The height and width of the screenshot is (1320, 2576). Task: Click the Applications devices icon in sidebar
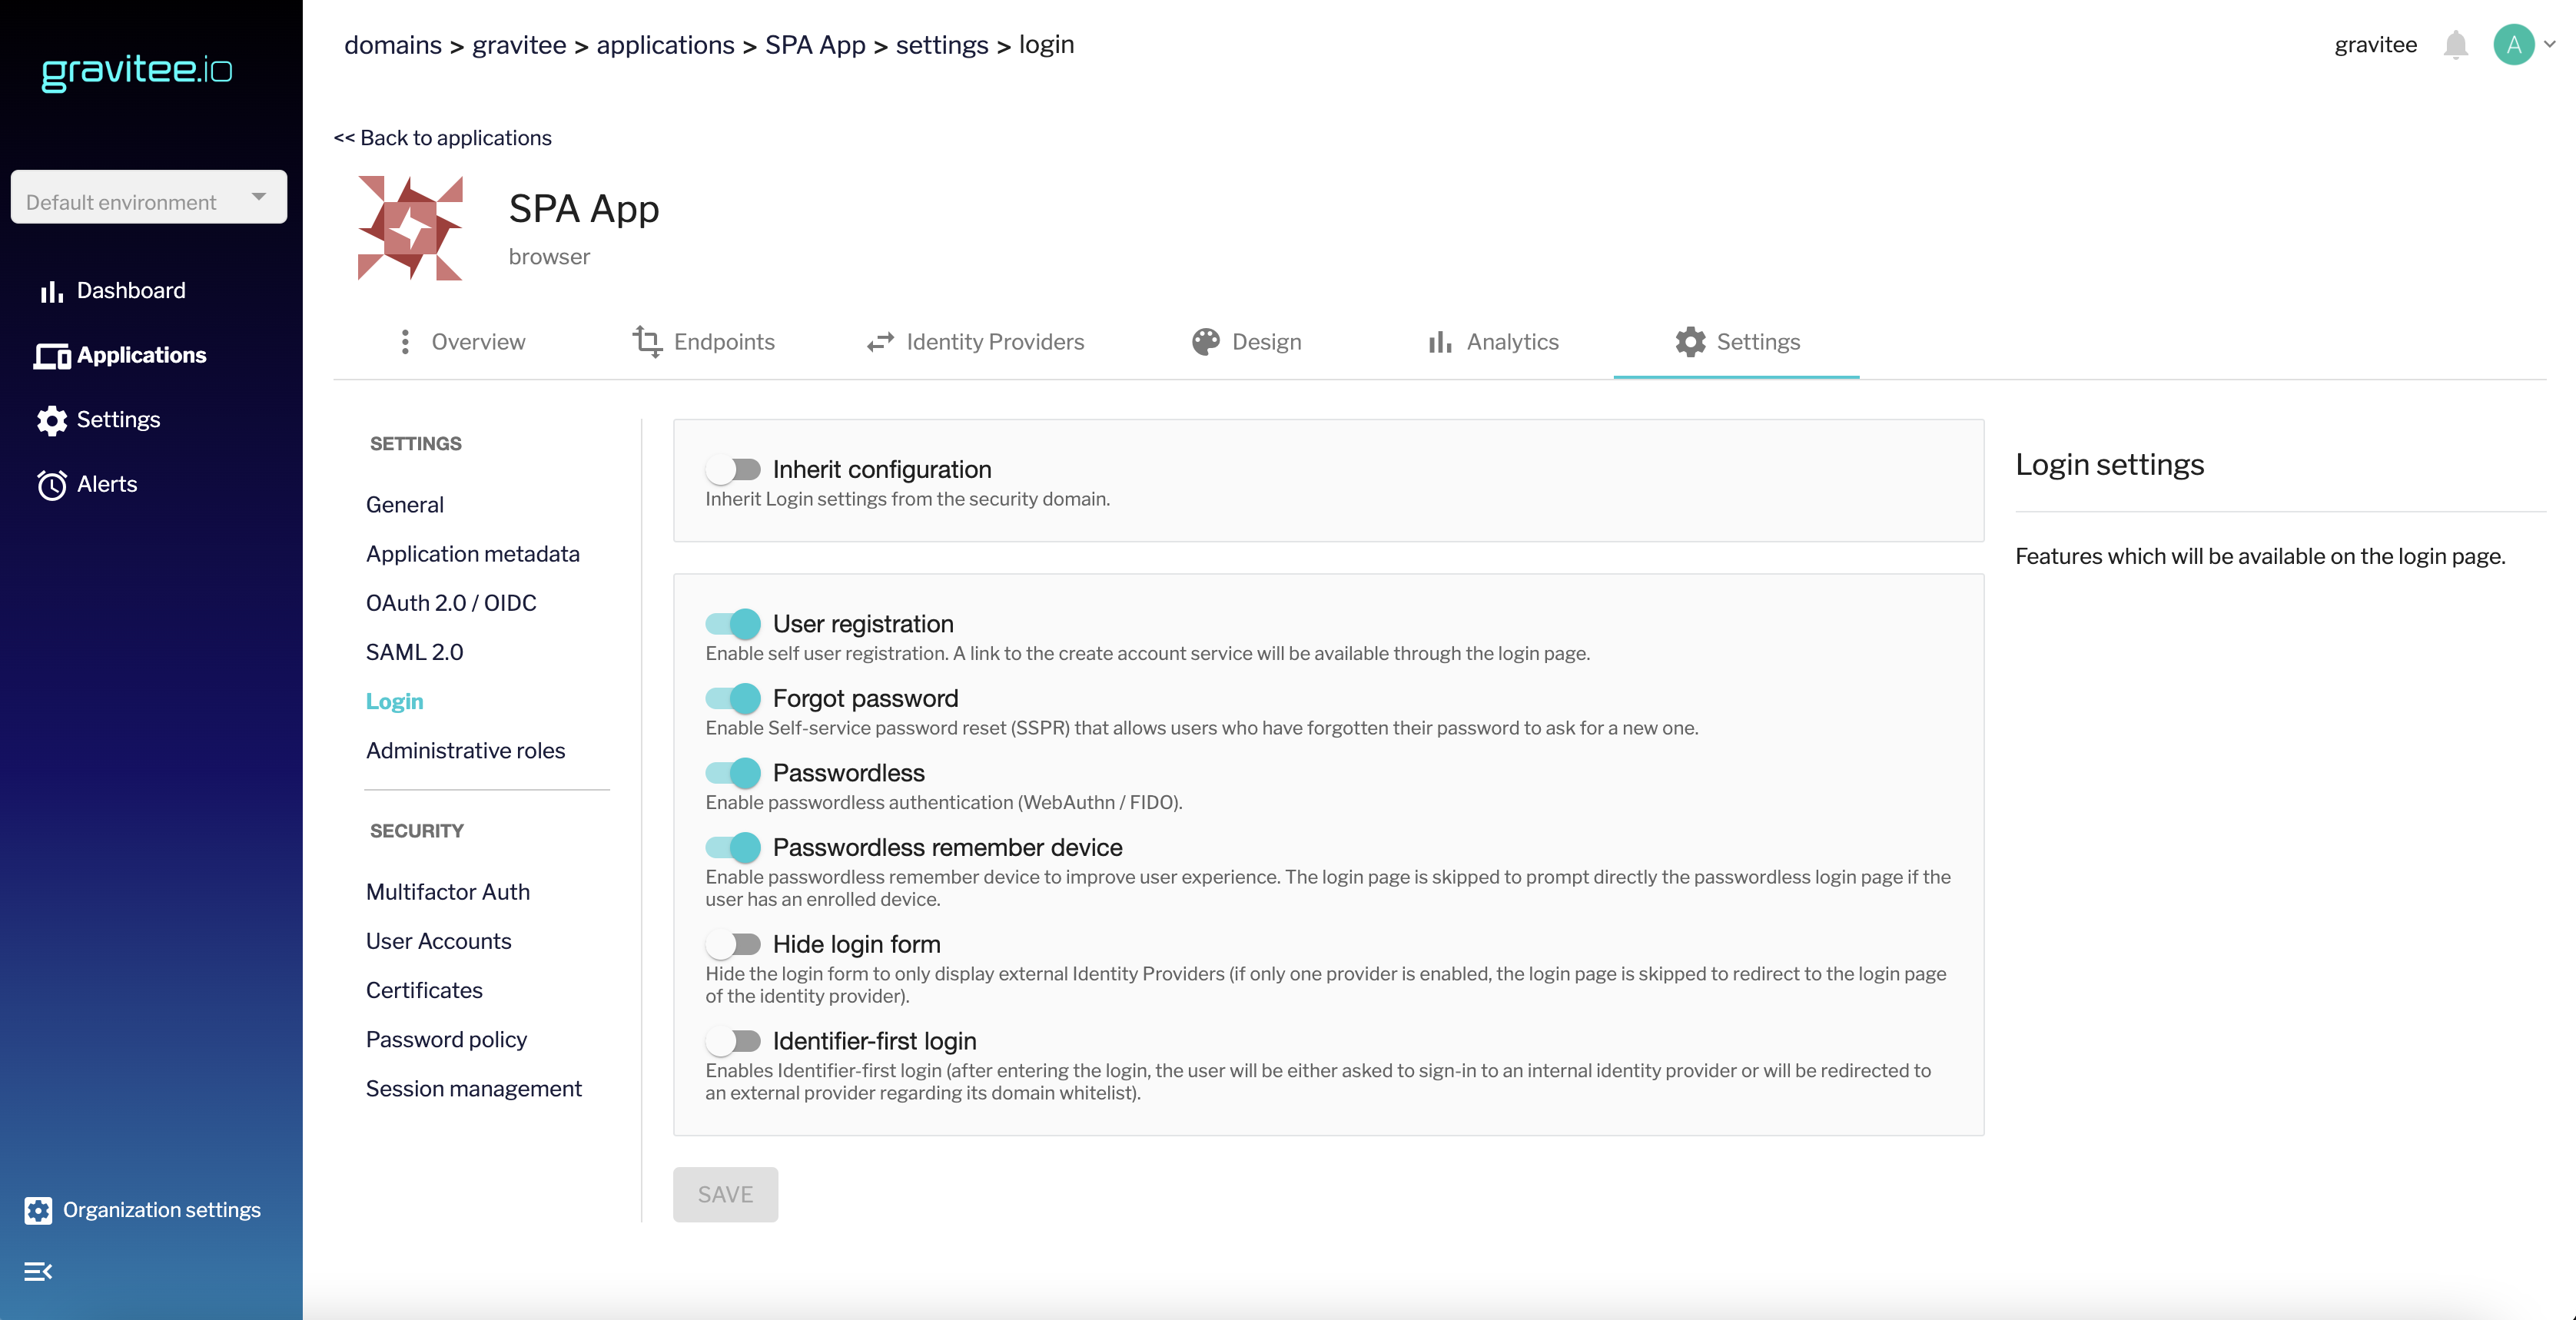tap(52, 356)
